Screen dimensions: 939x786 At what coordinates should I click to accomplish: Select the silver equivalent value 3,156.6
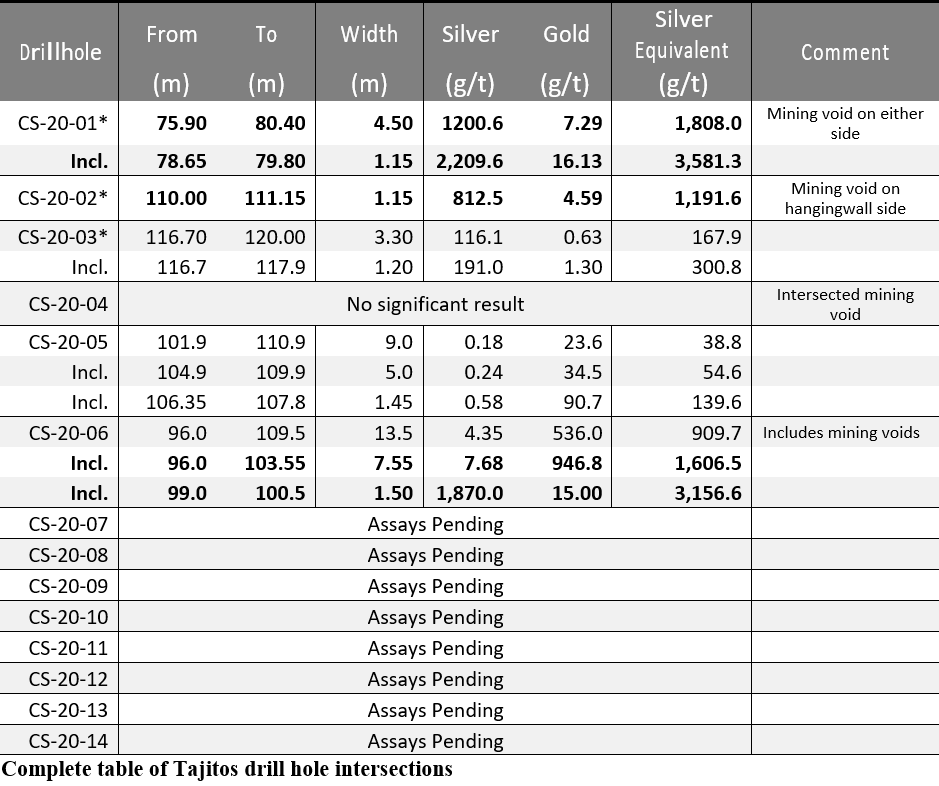coord(706,494)
